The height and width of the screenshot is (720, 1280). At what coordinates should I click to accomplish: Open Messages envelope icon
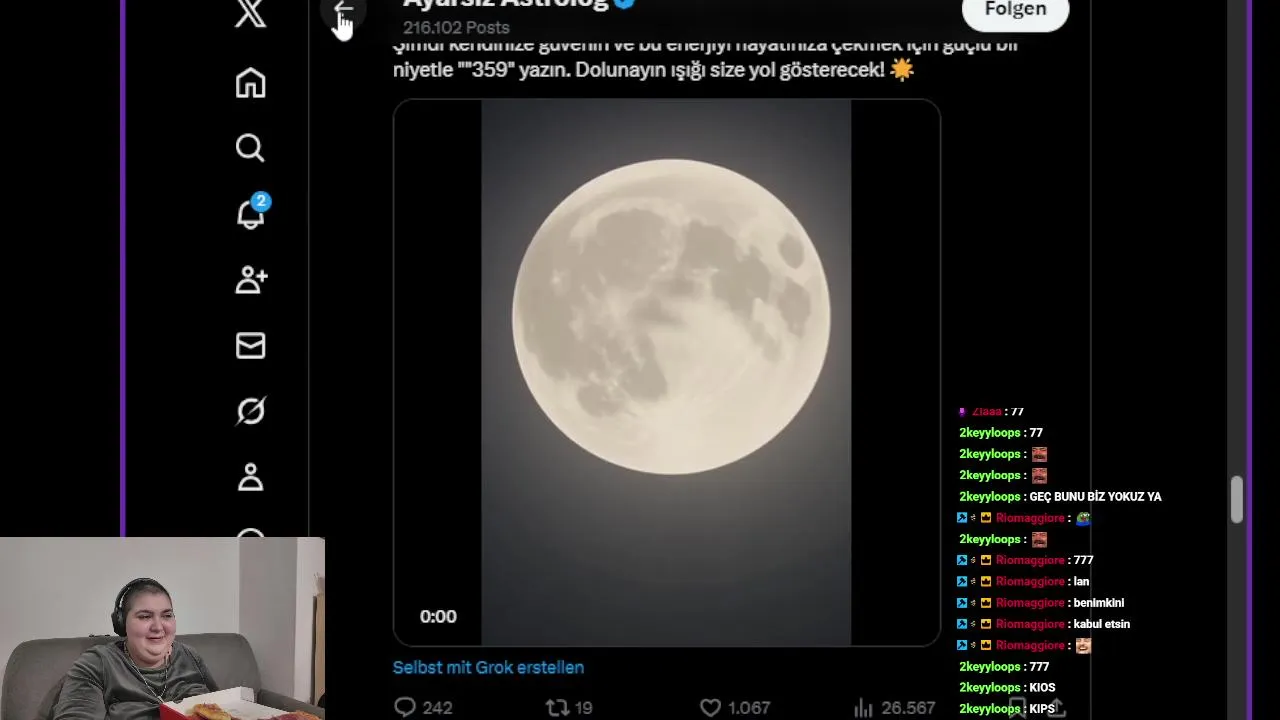(250, 346)
